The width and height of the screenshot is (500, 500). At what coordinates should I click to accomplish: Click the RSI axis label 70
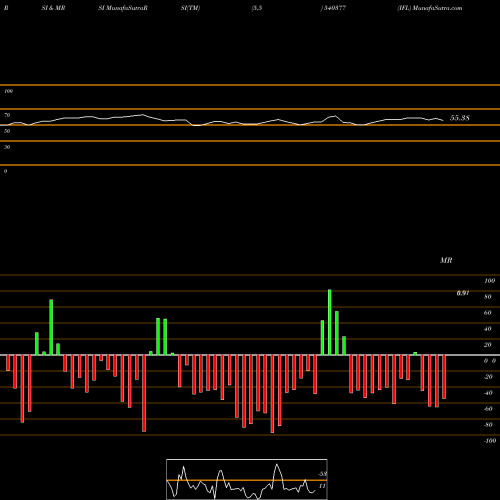pyautogui.click(x=7, y=115)
